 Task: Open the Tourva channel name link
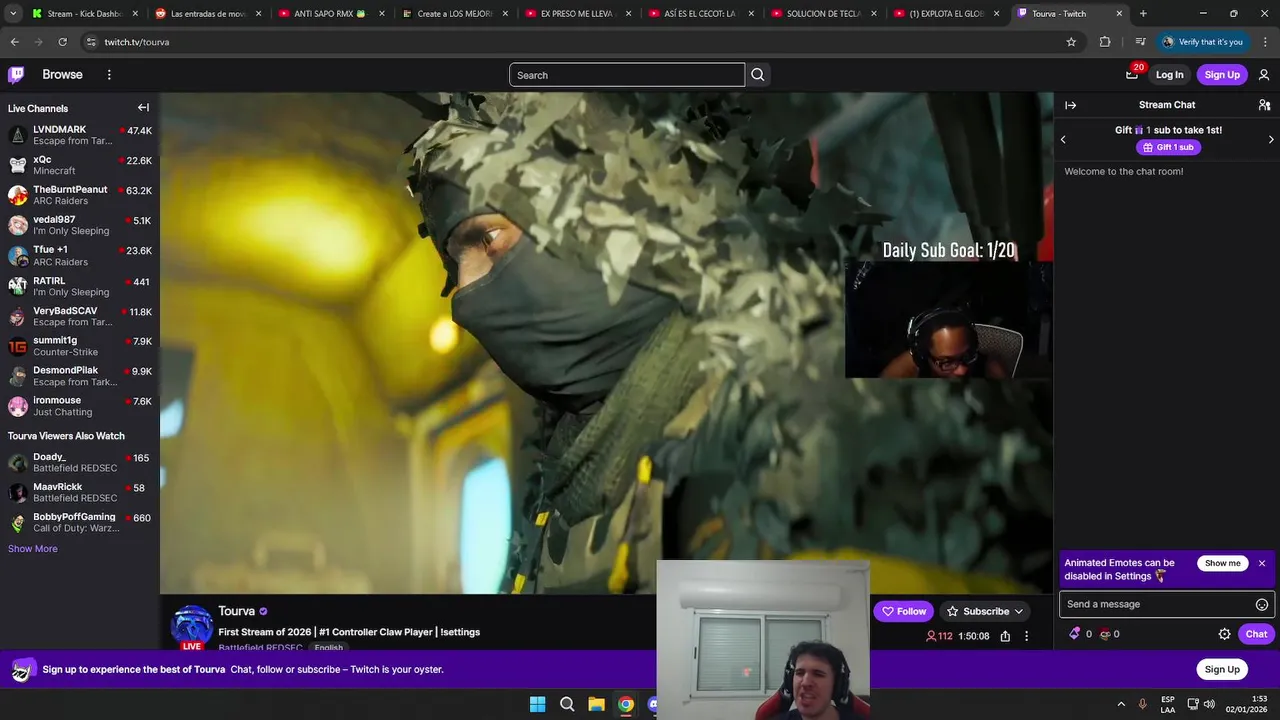(237, 611)
